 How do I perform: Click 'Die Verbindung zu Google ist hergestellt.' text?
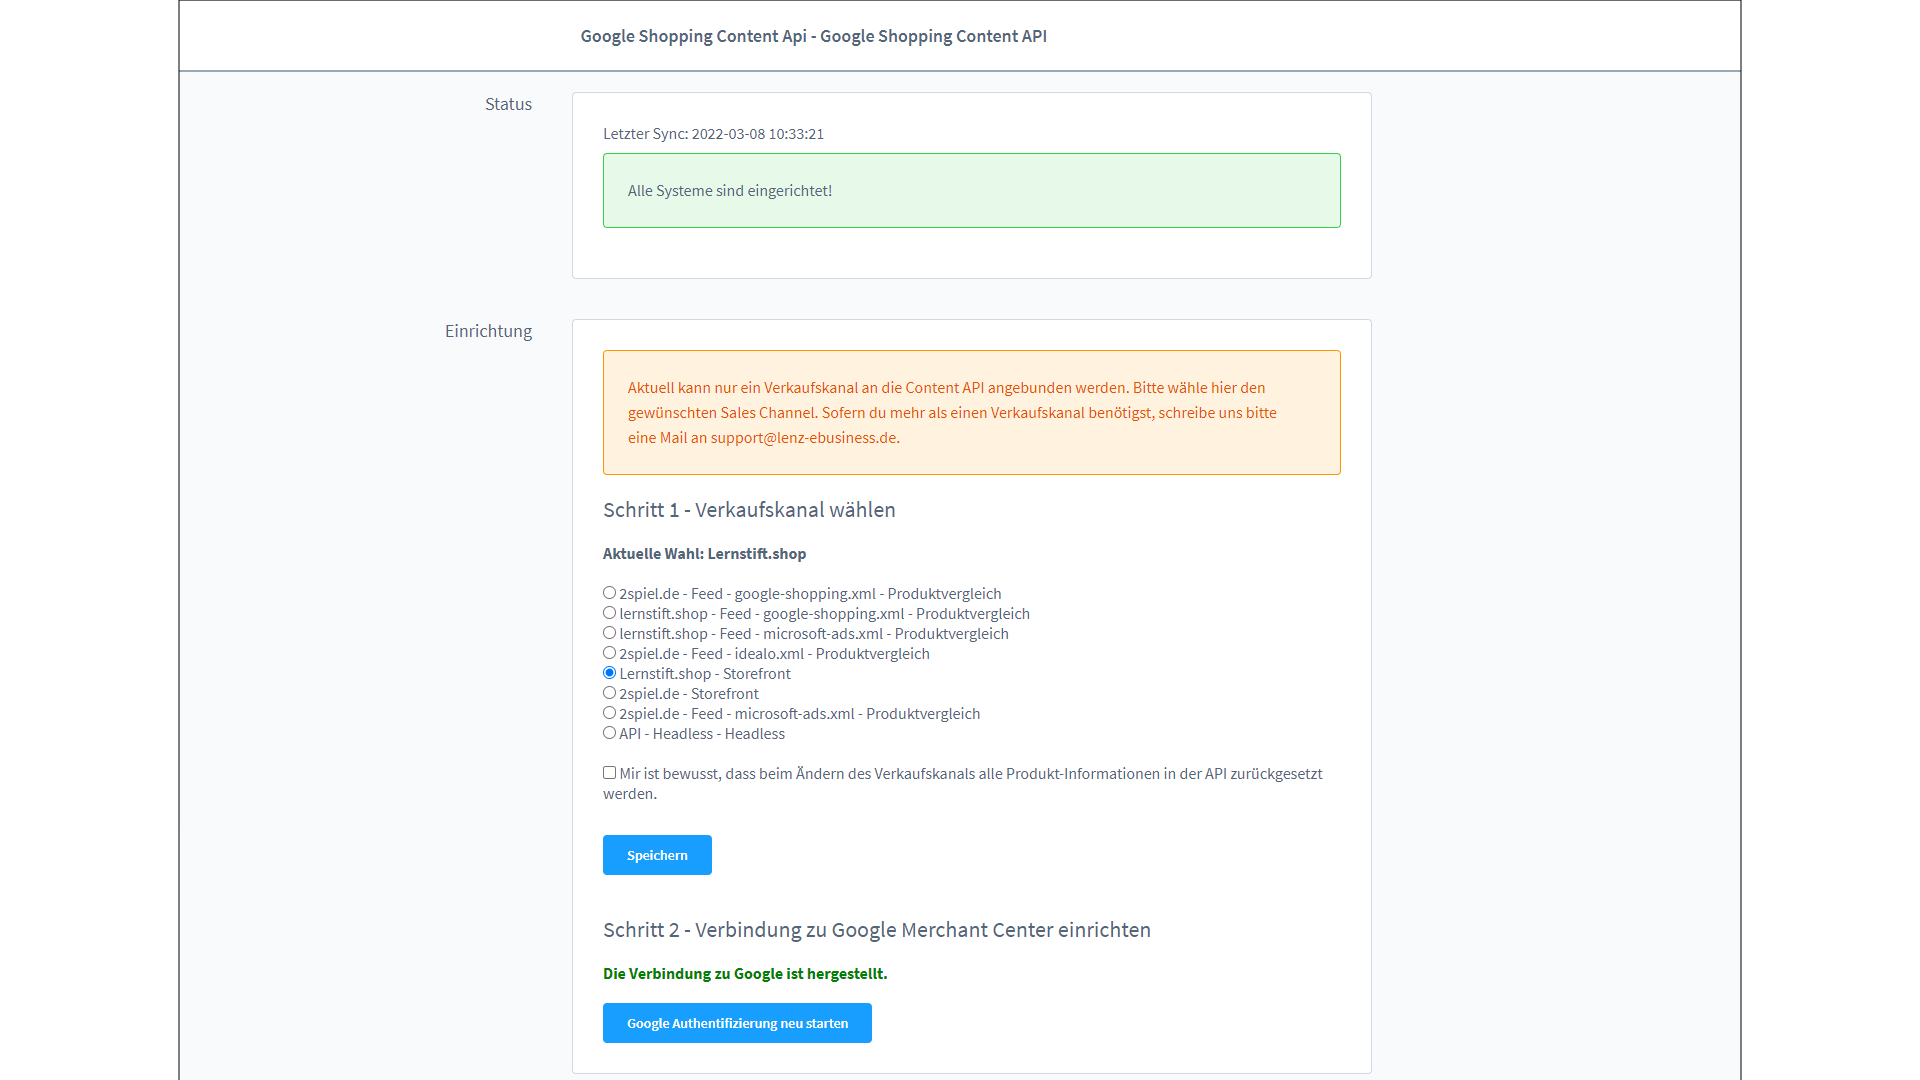745,974
